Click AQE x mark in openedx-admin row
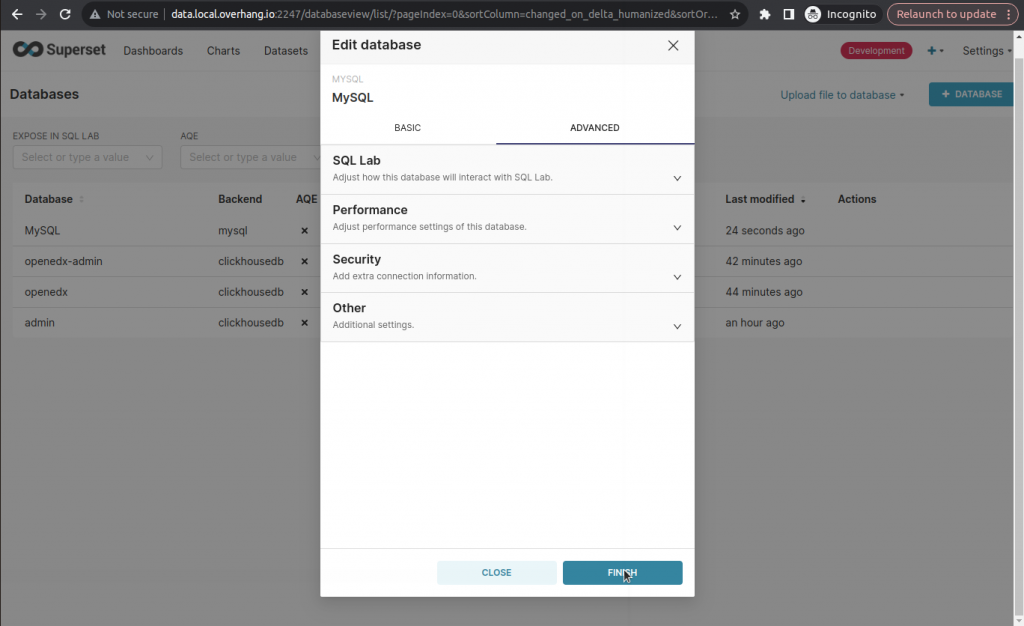 (304, 261)
